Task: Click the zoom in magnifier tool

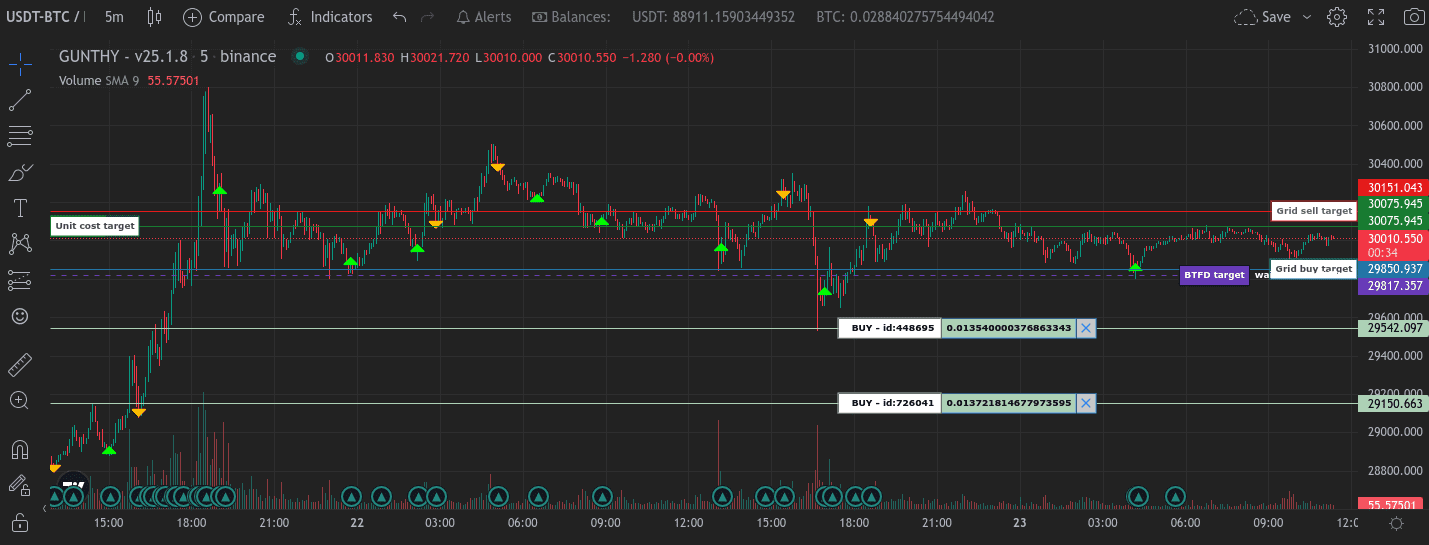Action: [x=20, y=400]
